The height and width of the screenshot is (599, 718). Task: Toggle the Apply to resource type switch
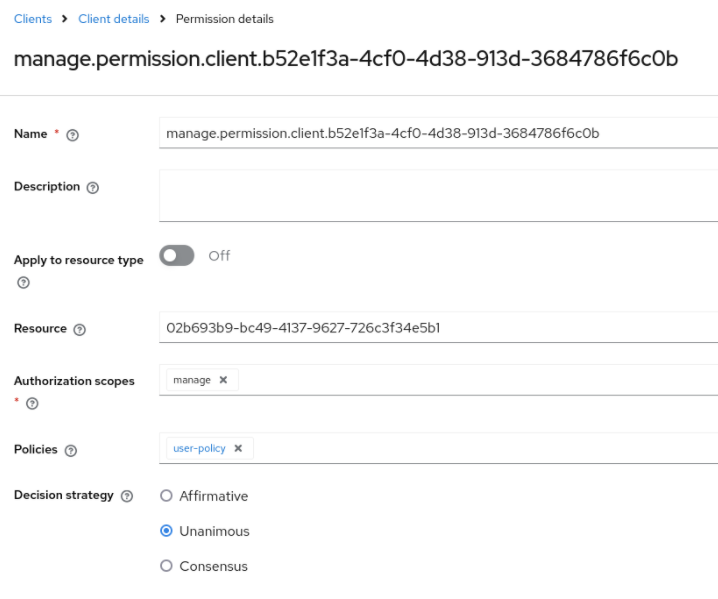coord(176,256)
